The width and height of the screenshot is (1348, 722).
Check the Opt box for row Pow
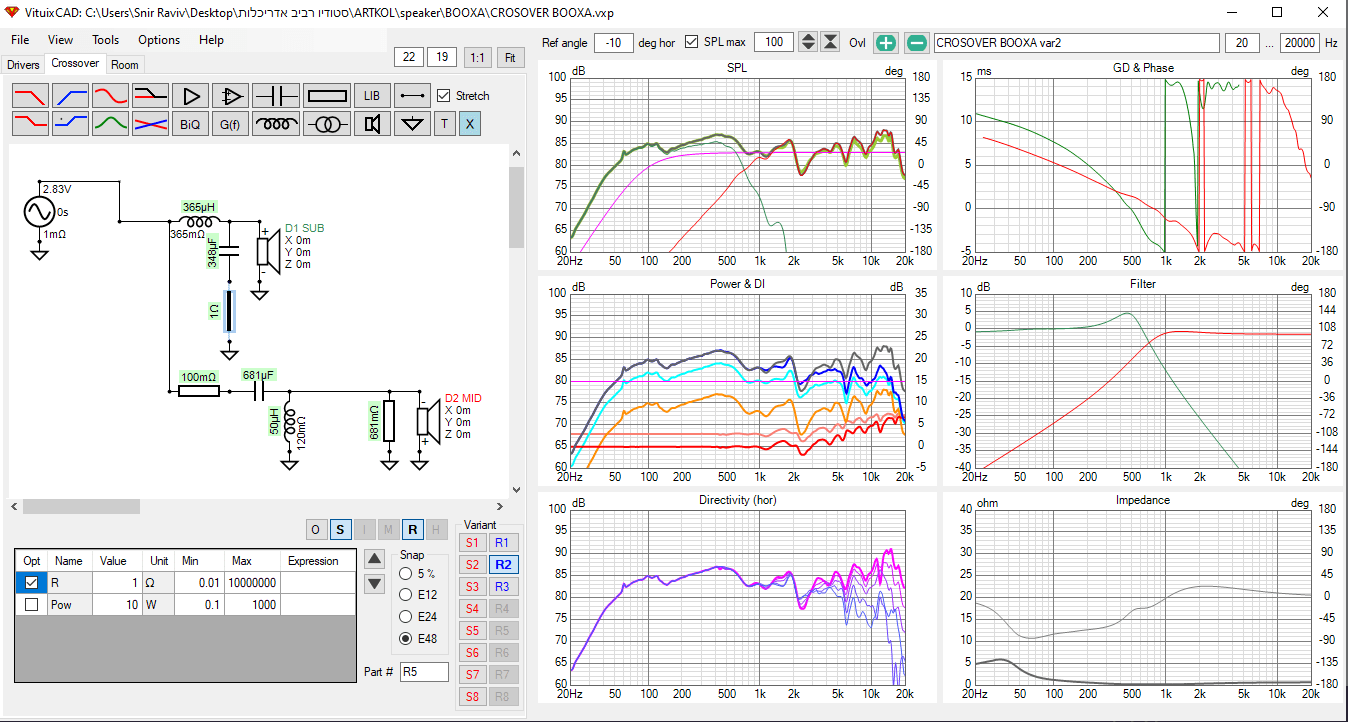pyautogui.click(x=31, y=604)
